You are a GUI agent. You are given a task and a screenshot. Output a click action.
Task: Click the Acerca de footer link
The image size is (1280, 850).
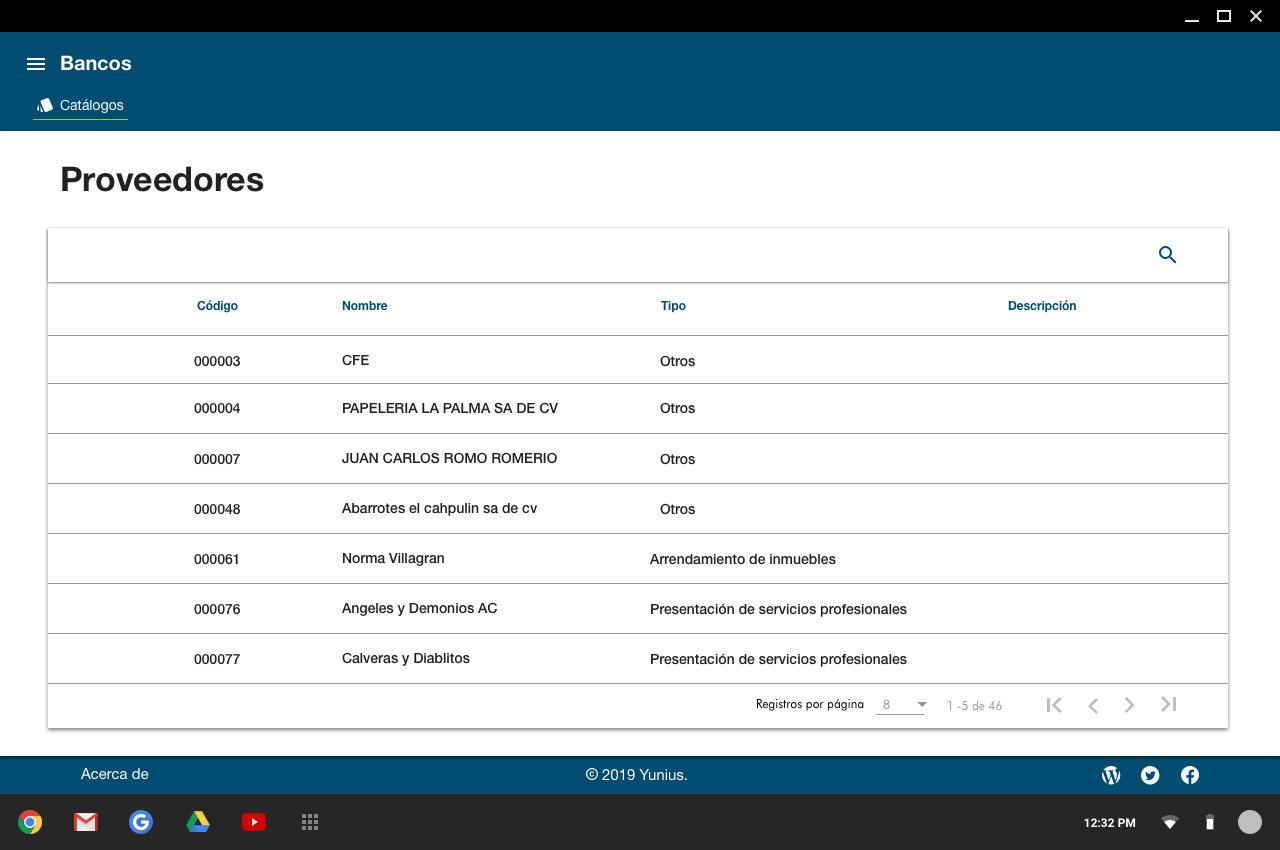coord(114,774)
